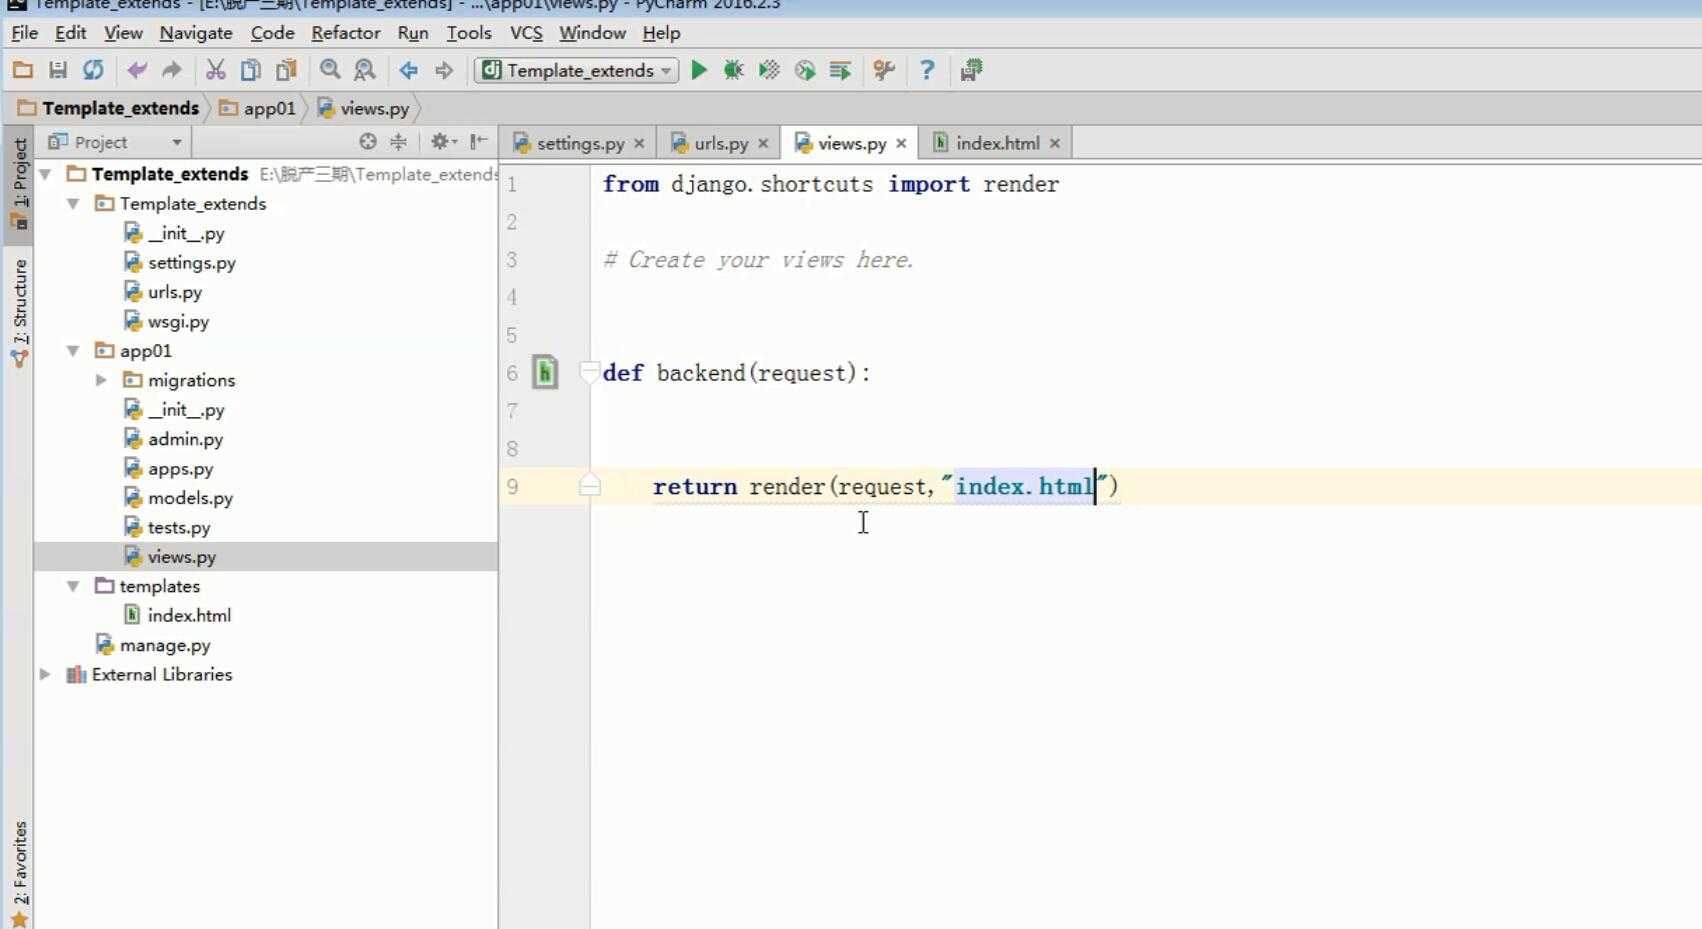Screen dimensions: 1702x929
Task: Open the Project view type dropdown
Action: (115, 142)
